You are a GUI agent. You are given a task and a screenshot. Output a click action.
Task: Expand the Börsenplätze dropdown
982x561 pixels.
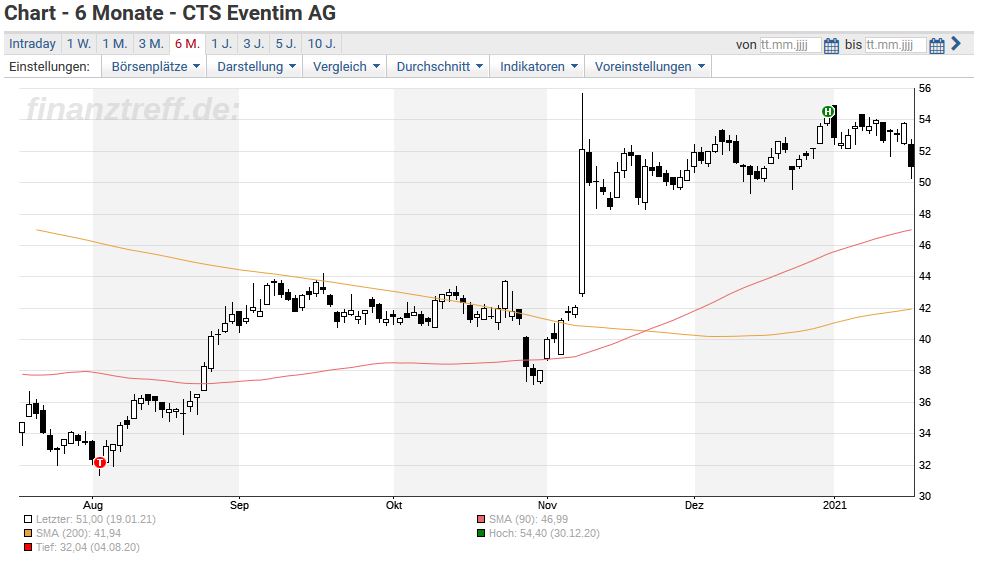155,66
